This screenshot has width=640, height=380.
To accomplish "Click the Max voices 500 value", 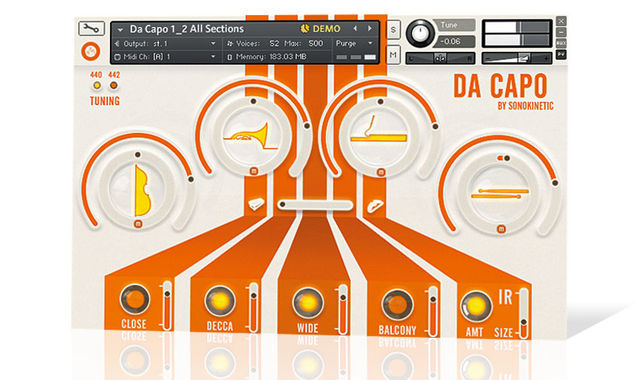I will pyautogui.click(x=316, y=43).
